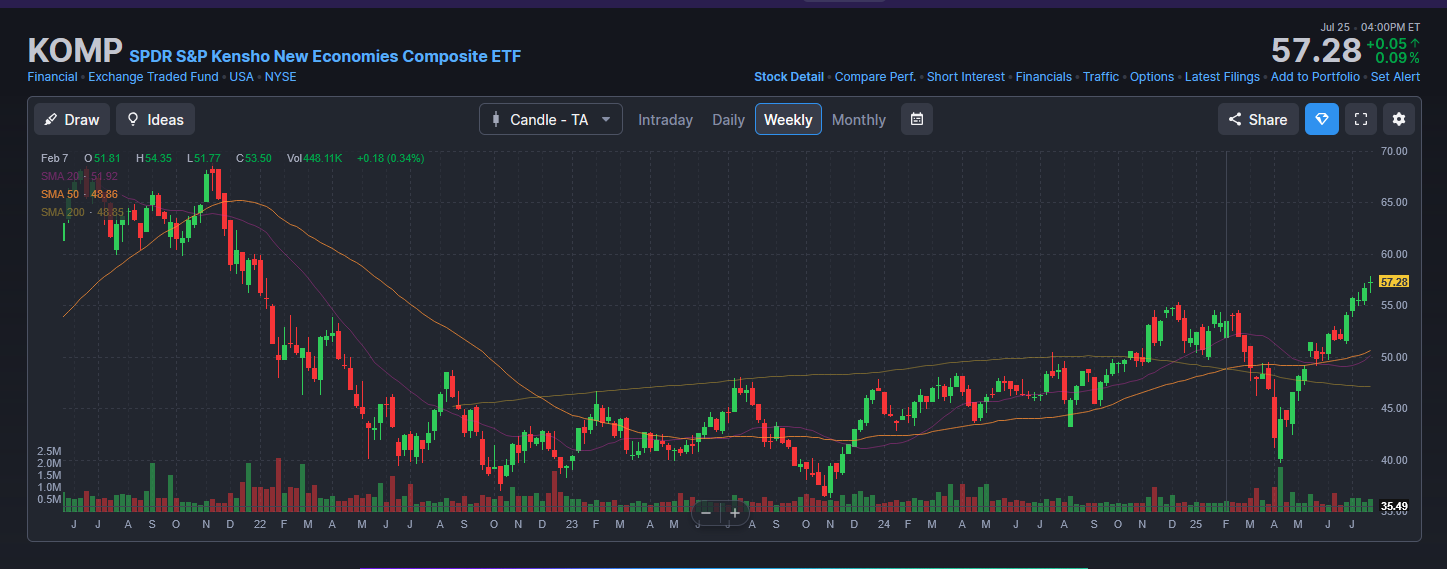Zoom out the chart with the minus button
The width and height of the screenshot is (1447, 569).
tap(706, 513)
